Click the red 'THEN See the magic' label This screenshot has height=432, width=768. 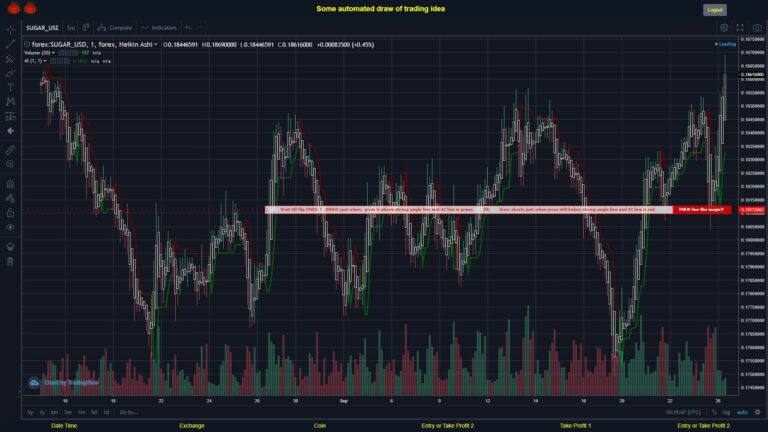click(701, 210)
